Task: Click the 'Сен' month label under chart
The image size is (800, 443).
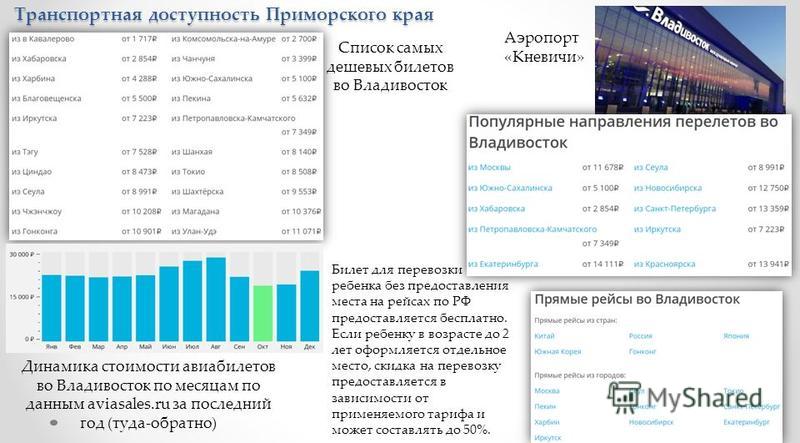Action: click(x=239, y=347)
